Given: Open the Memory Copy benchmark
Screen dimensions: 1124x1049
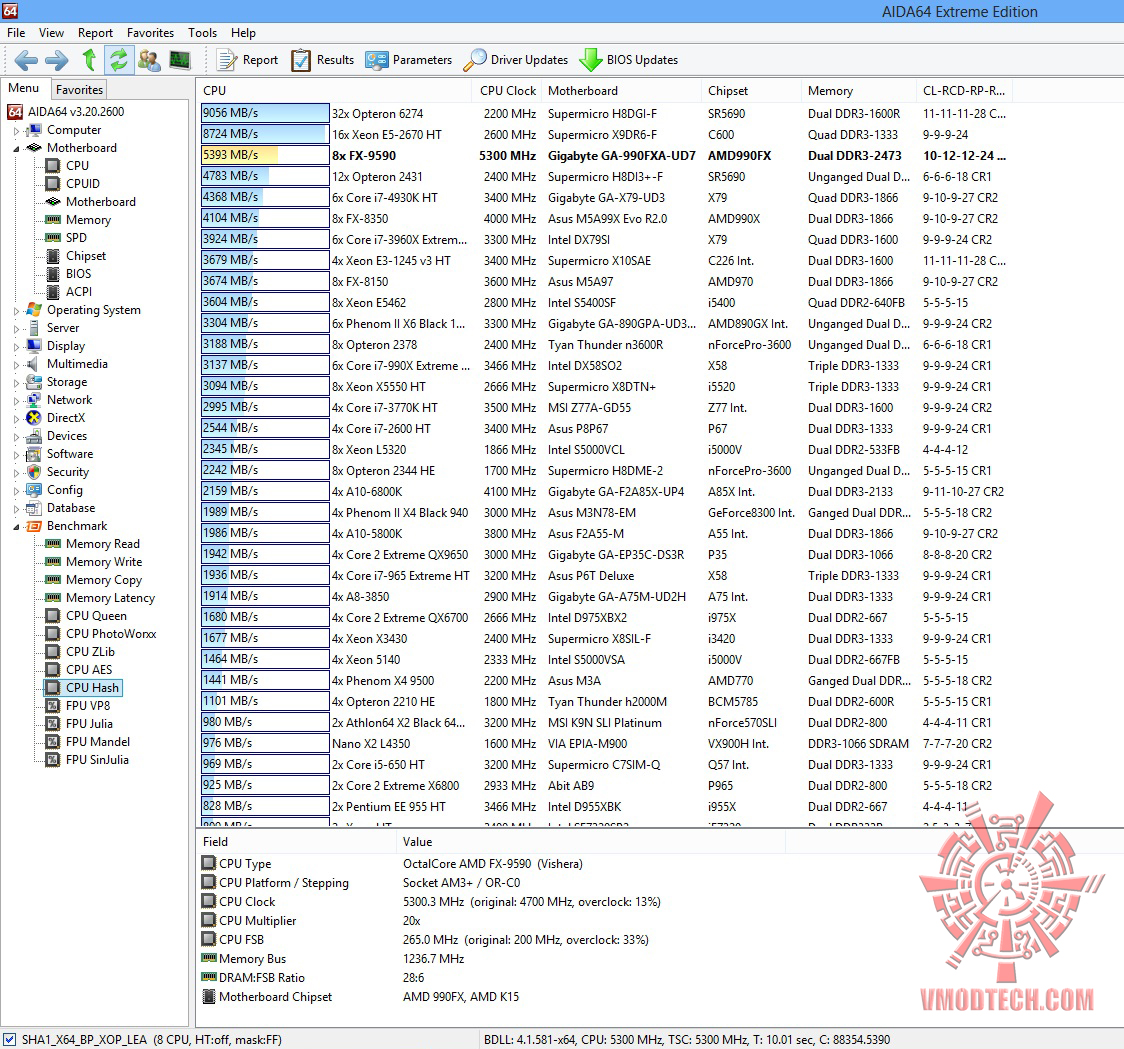Looking at the screenshot, I should 104,580.
